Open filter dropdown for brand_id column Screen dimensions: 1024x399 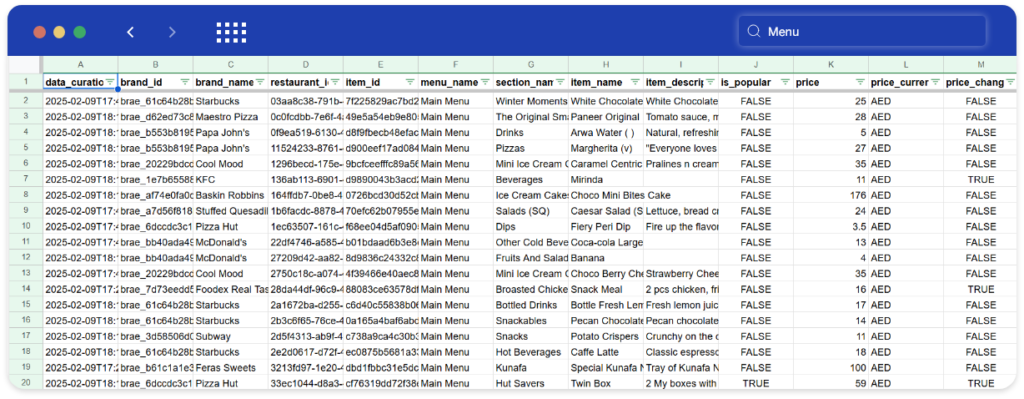click(185, 82)
